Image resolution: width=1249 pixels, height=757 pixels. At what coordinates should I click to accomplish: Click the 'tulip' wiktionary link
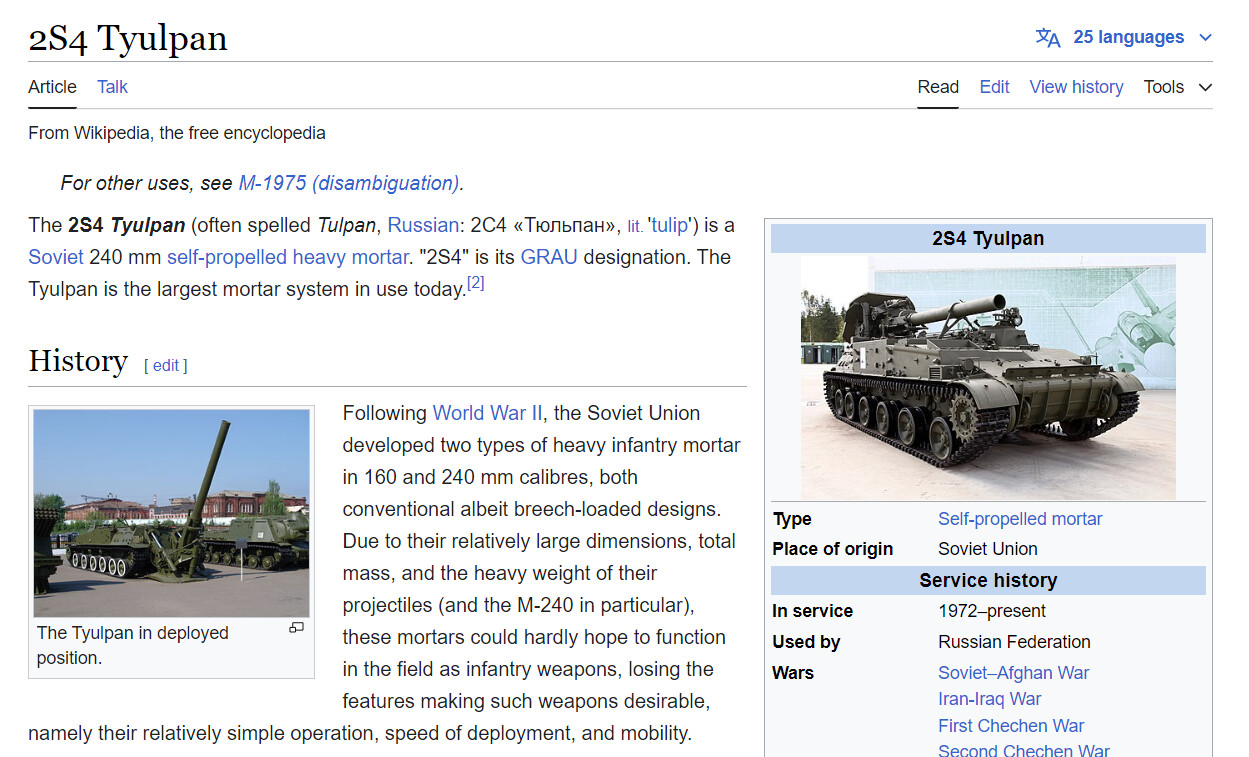click(669, 225)
